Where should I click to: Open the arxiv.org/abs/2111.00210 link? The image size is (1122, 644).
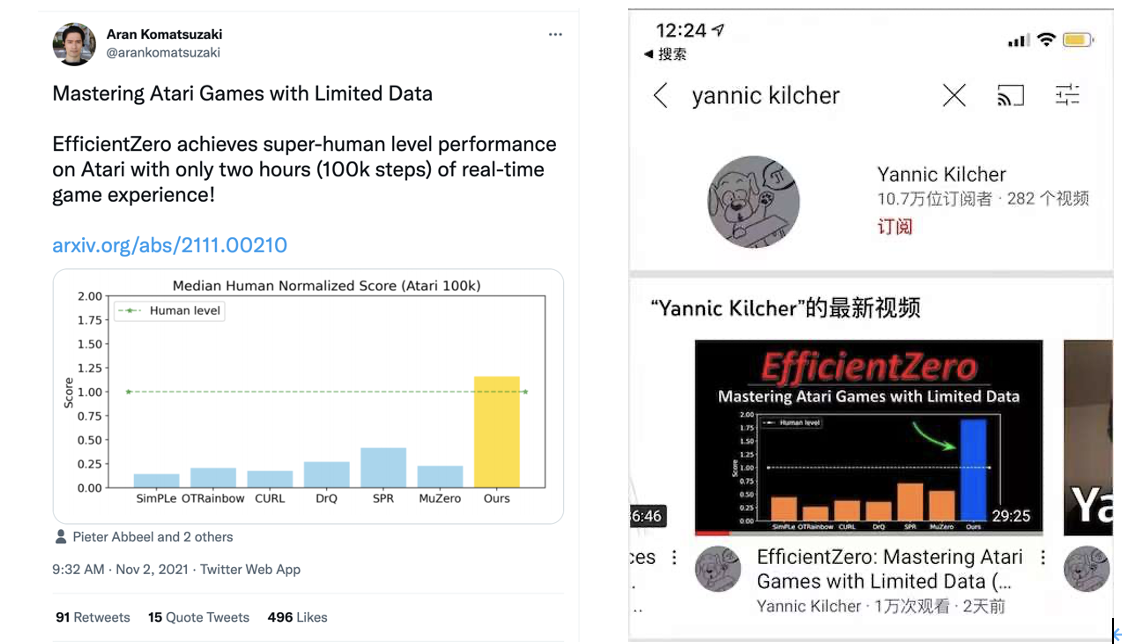tap(170, 245)
